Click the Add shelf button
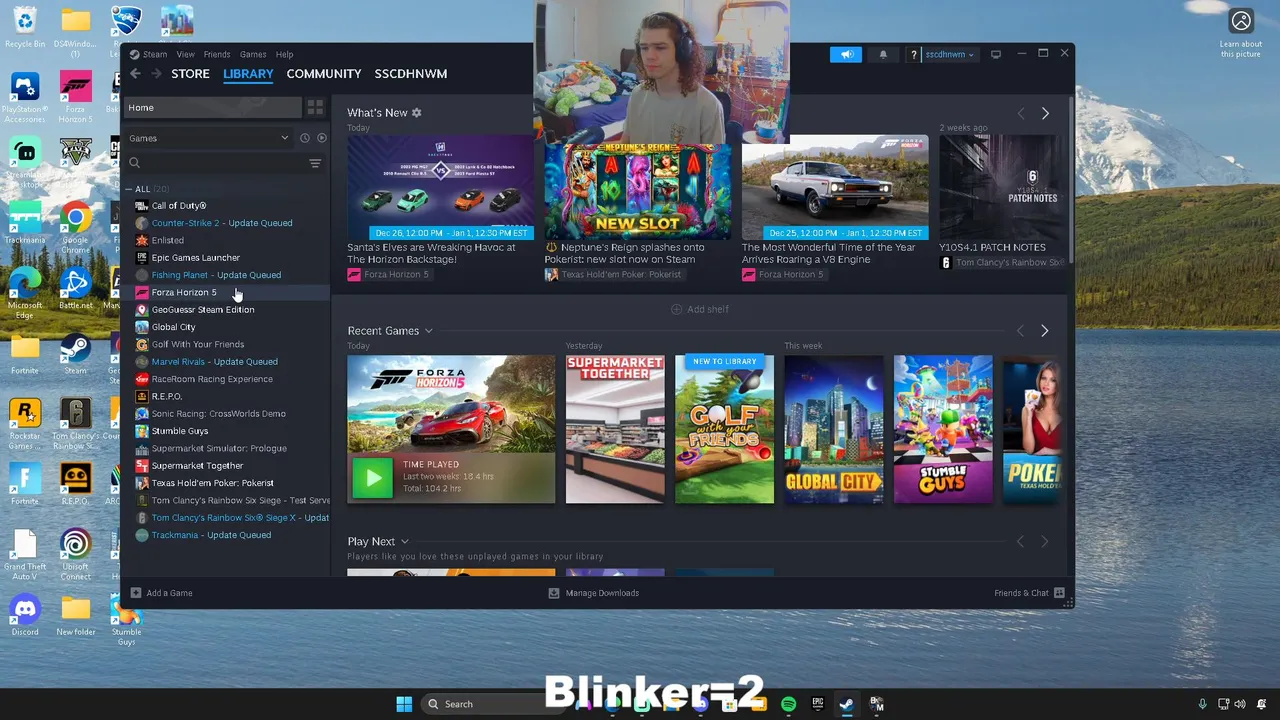 coord(700,309)
